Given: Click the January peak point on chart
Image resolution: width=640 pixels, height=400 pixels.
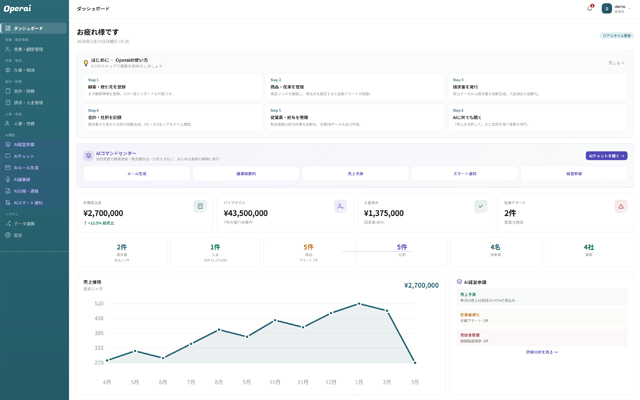Looking at the screenshot, I should 359,304.
